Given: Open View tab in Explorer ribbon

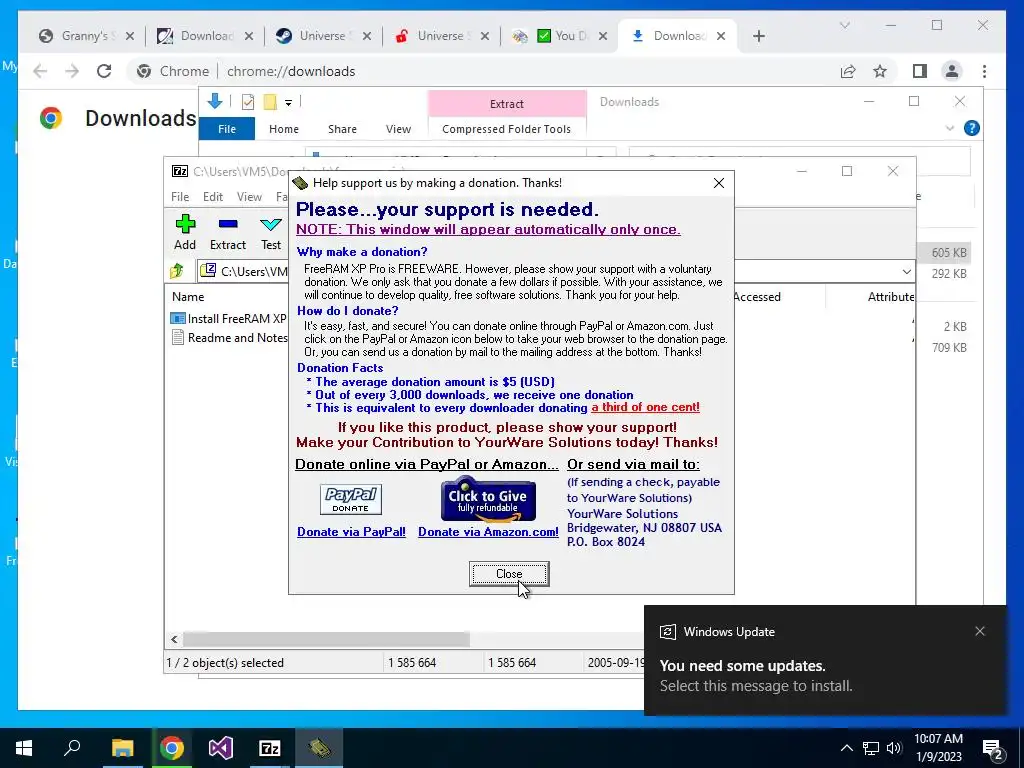Looking at the screenshot, I should click(398, 129).
